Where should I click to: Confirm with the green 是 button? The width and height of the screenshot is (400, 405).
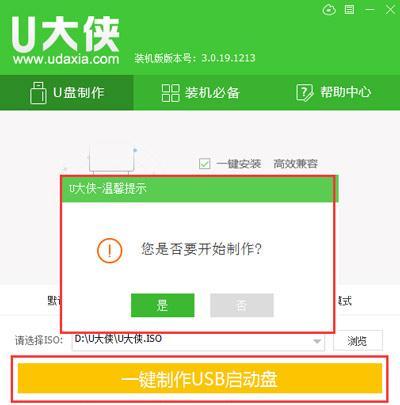pyautogui.click(x=163, y=305)
